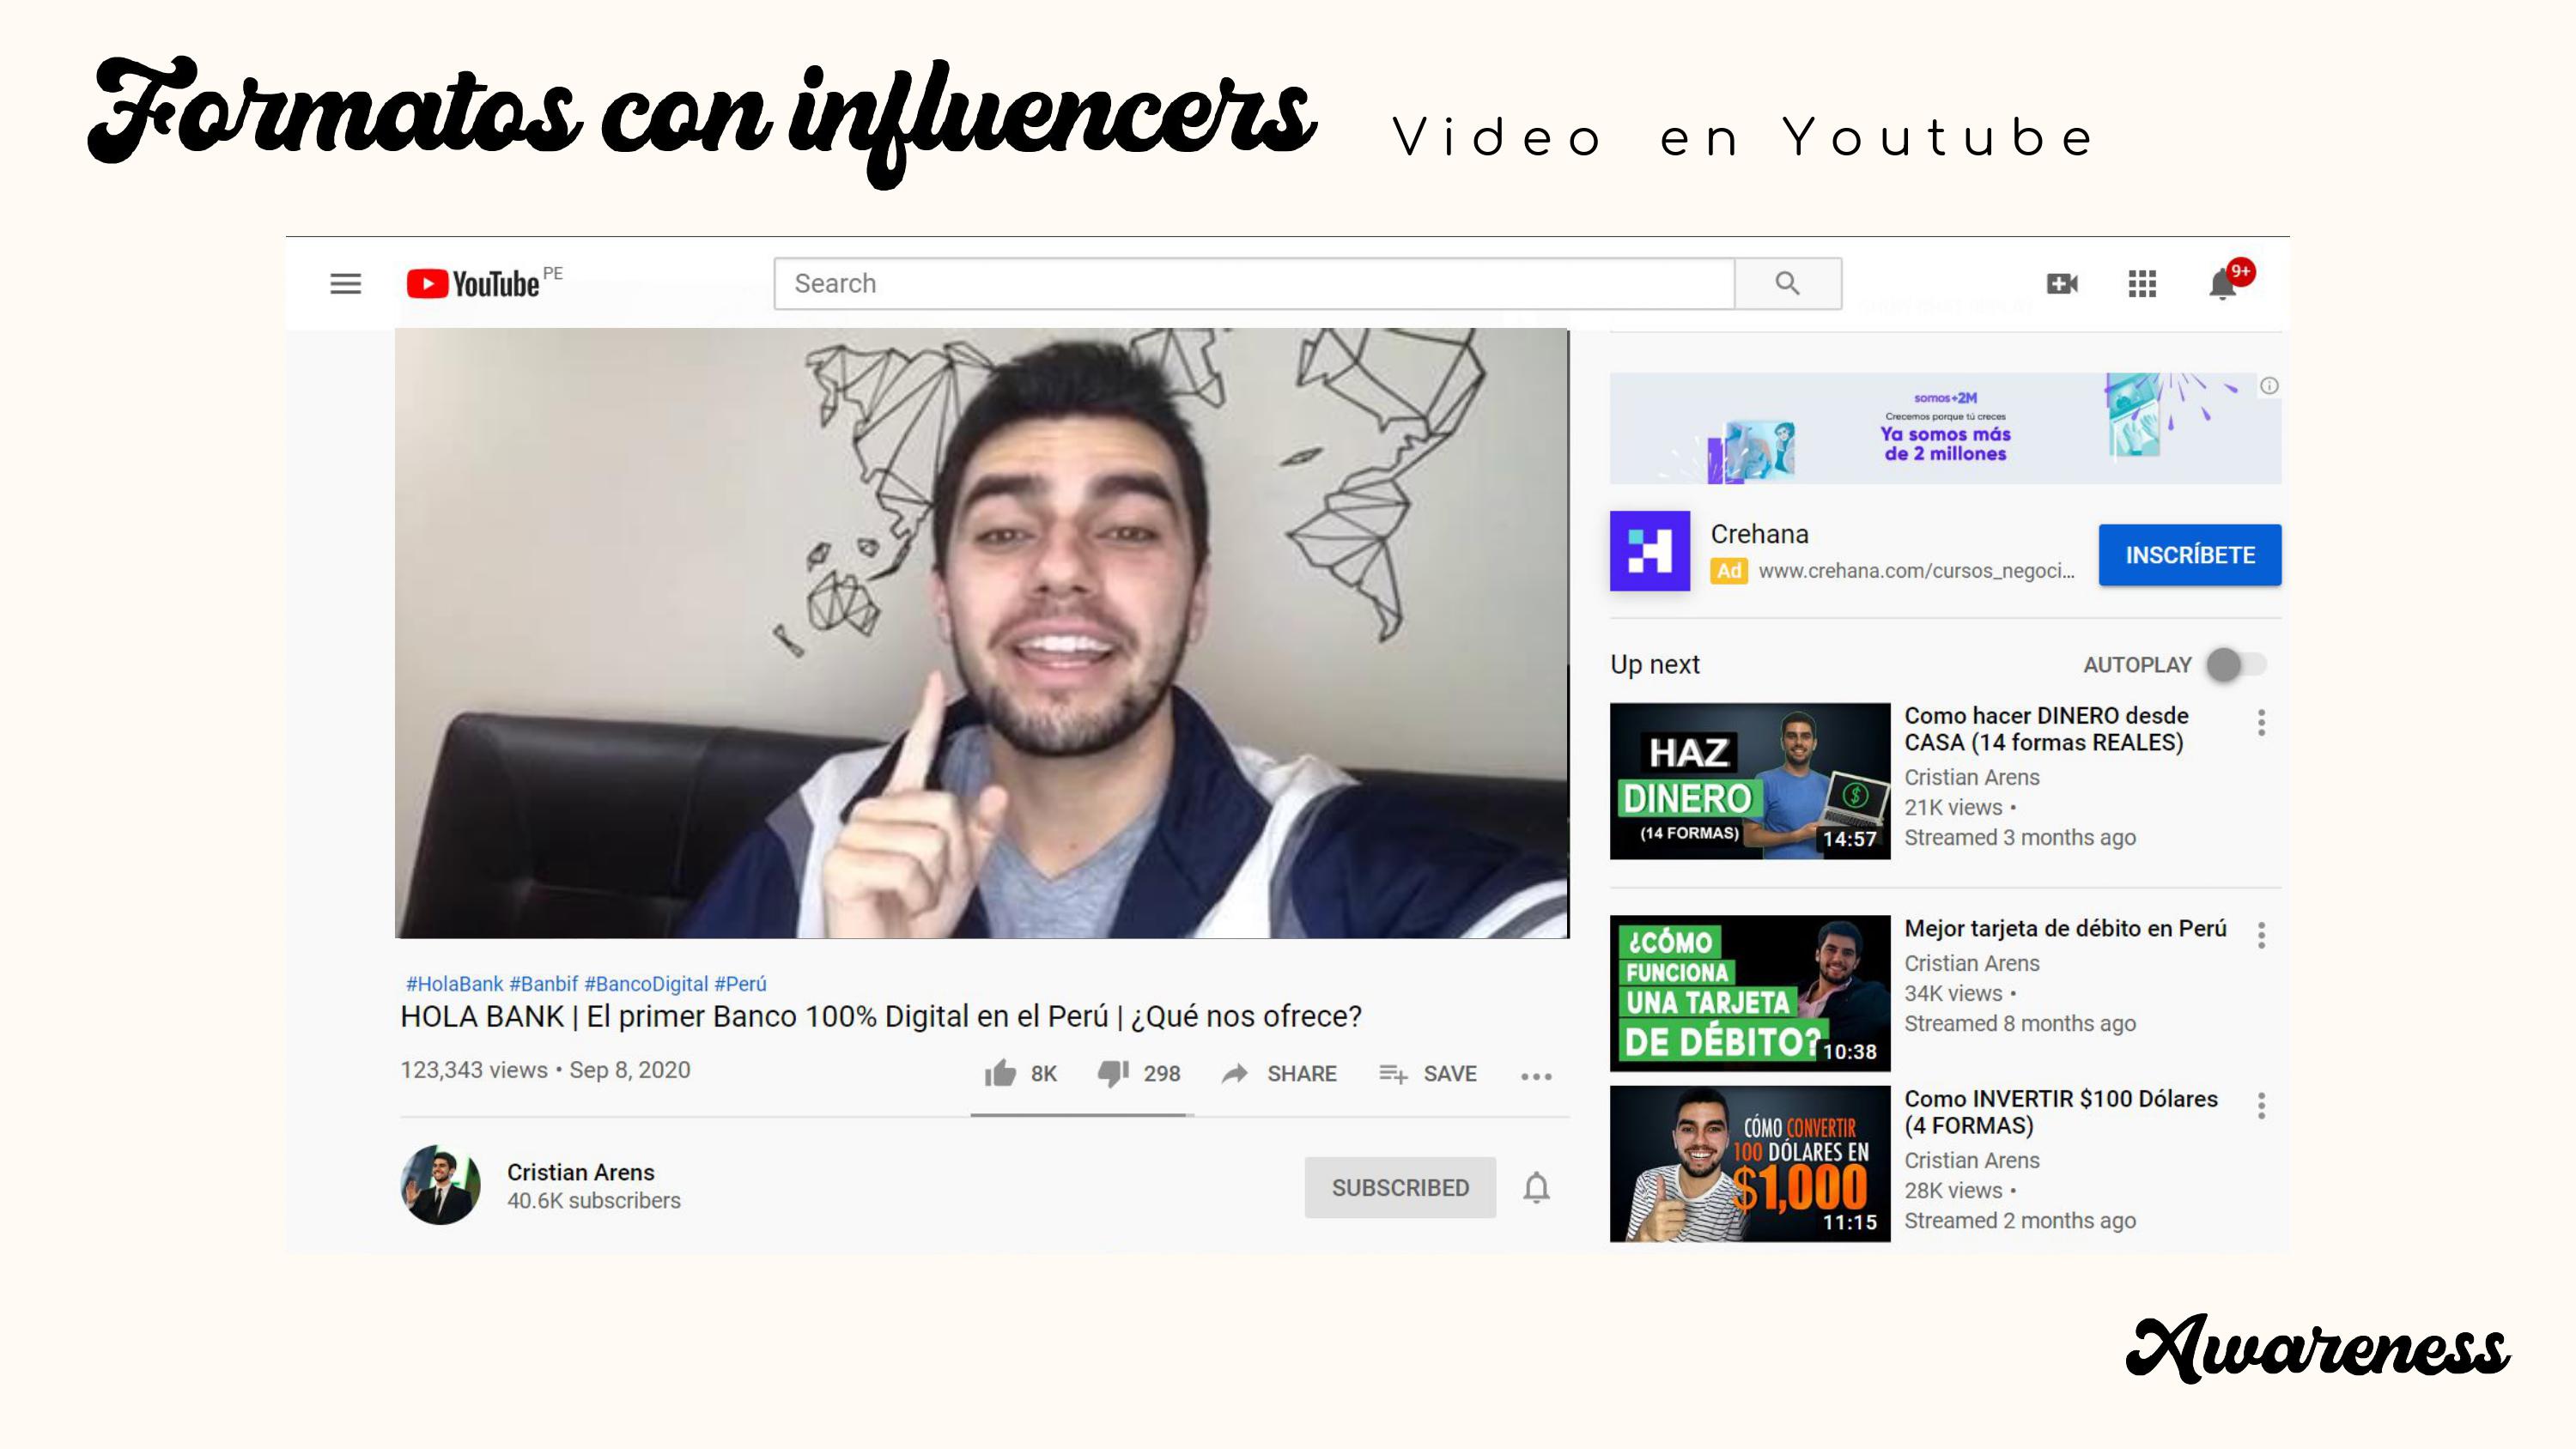Click the '123,343 views' text
Screen dimensions: 2576x1449
(474, 1070)
